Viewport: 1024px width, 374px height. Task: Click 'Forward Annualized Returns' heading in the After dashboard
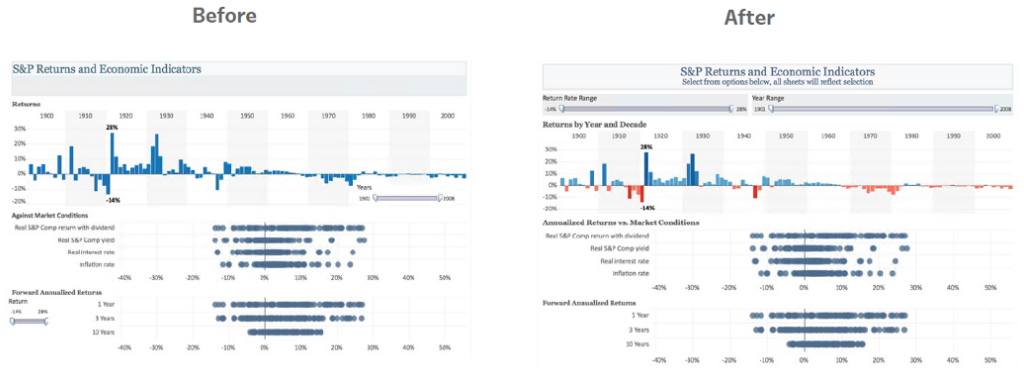pos(590,303)
